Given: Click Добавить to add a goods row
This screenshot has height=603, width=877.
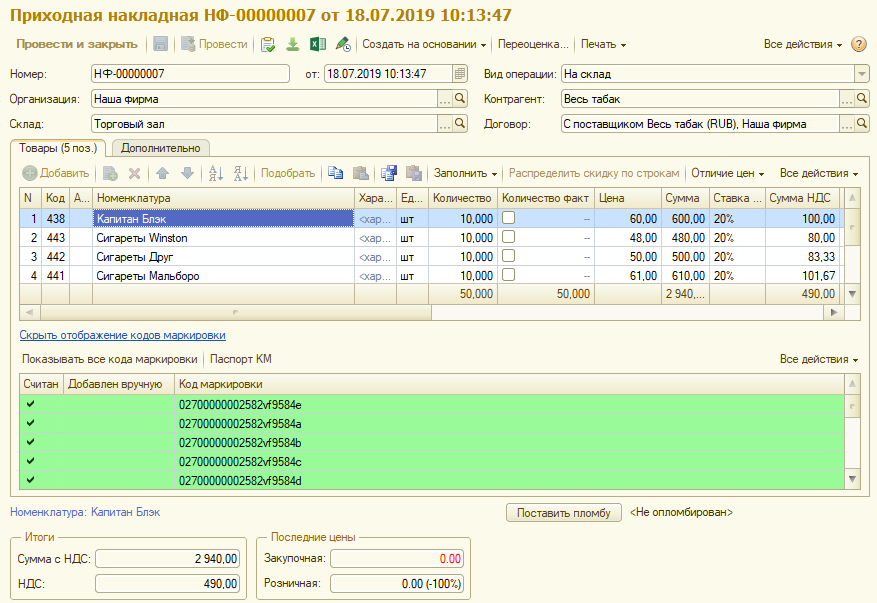Looking at the screenshot, I should point(55,173).
